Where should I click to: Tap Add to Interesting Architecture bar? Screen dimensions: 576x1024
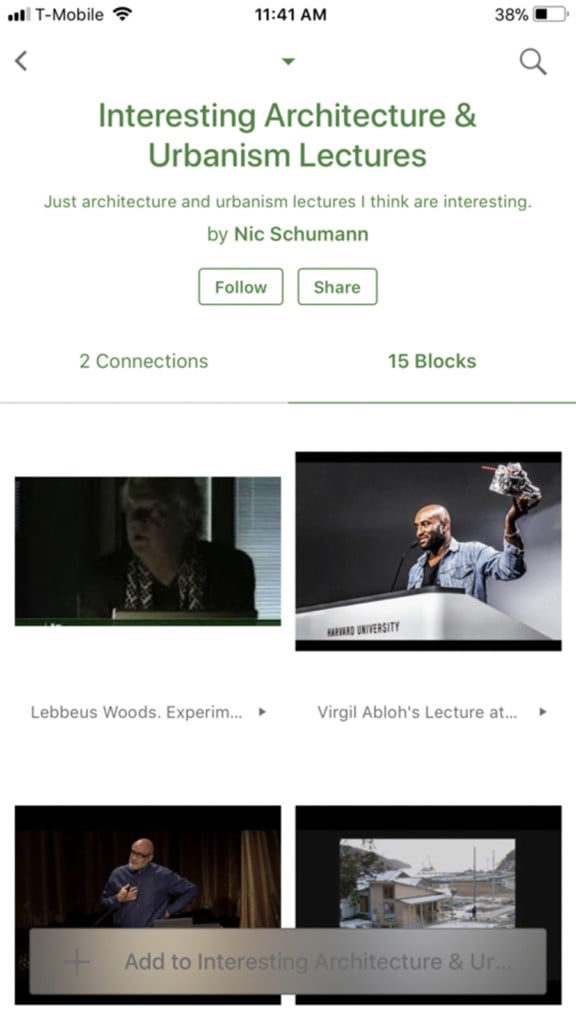pyautogui.click(x=287, y=961)
